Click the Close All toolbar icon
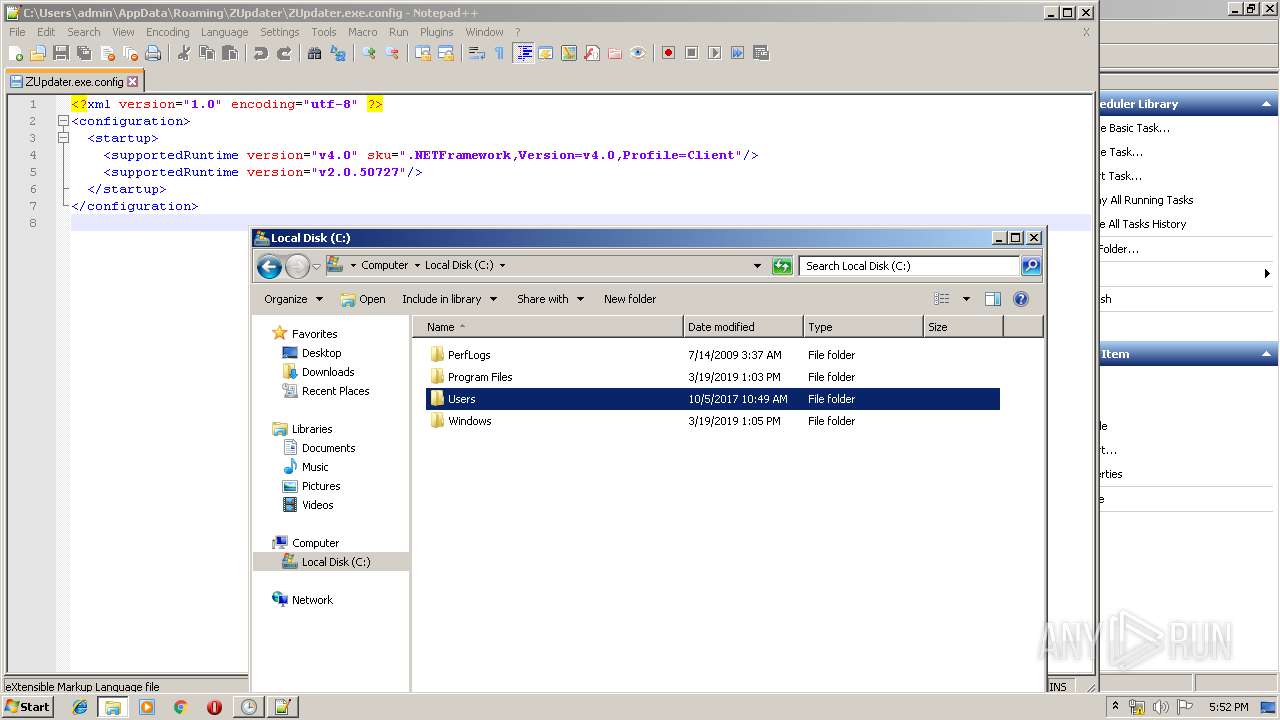The height and width of the screenshot is (720, 1280). pyautogui.click(x=130, y=53)
